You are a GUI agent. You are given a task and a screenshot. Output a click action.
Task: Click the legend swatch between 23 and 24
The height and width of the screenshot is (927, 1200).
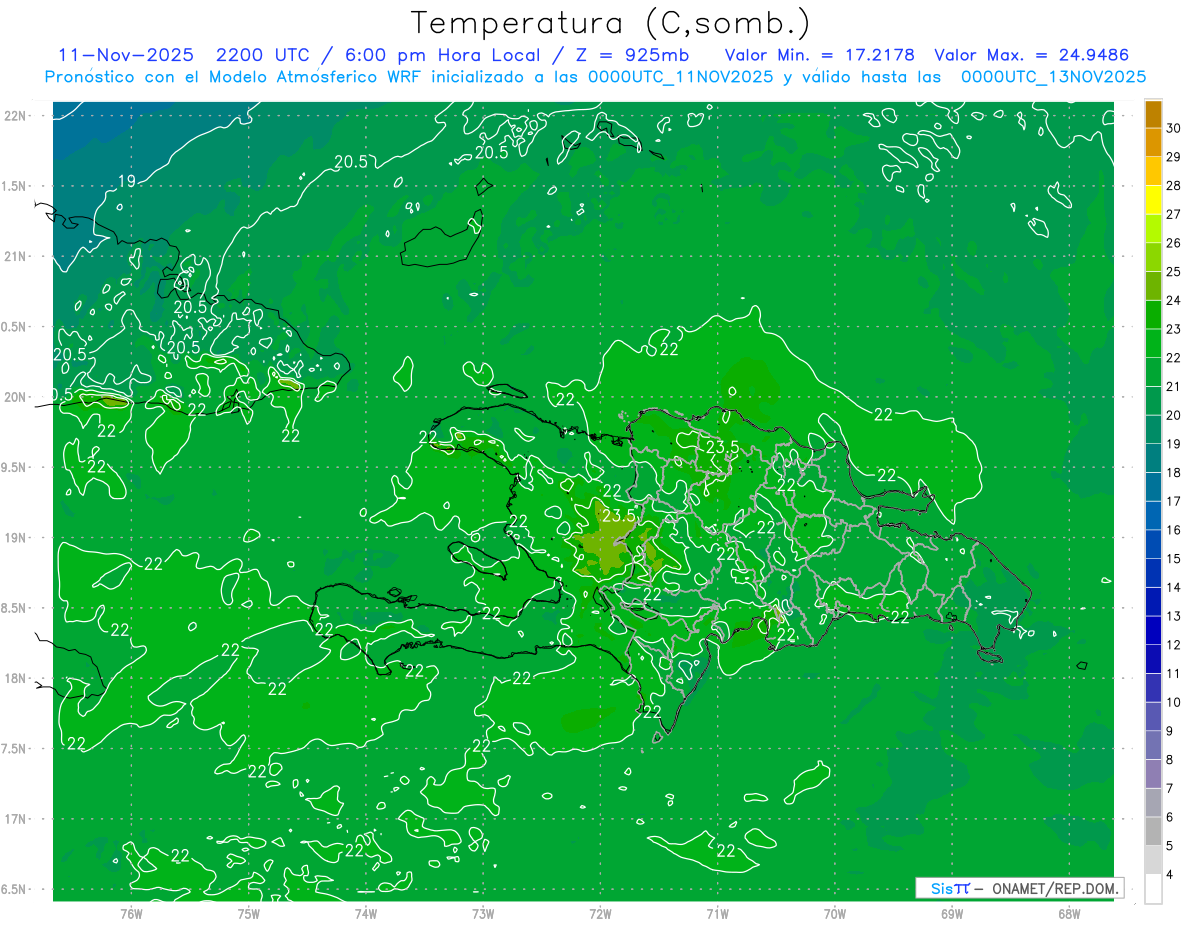tap(1153, 315)
